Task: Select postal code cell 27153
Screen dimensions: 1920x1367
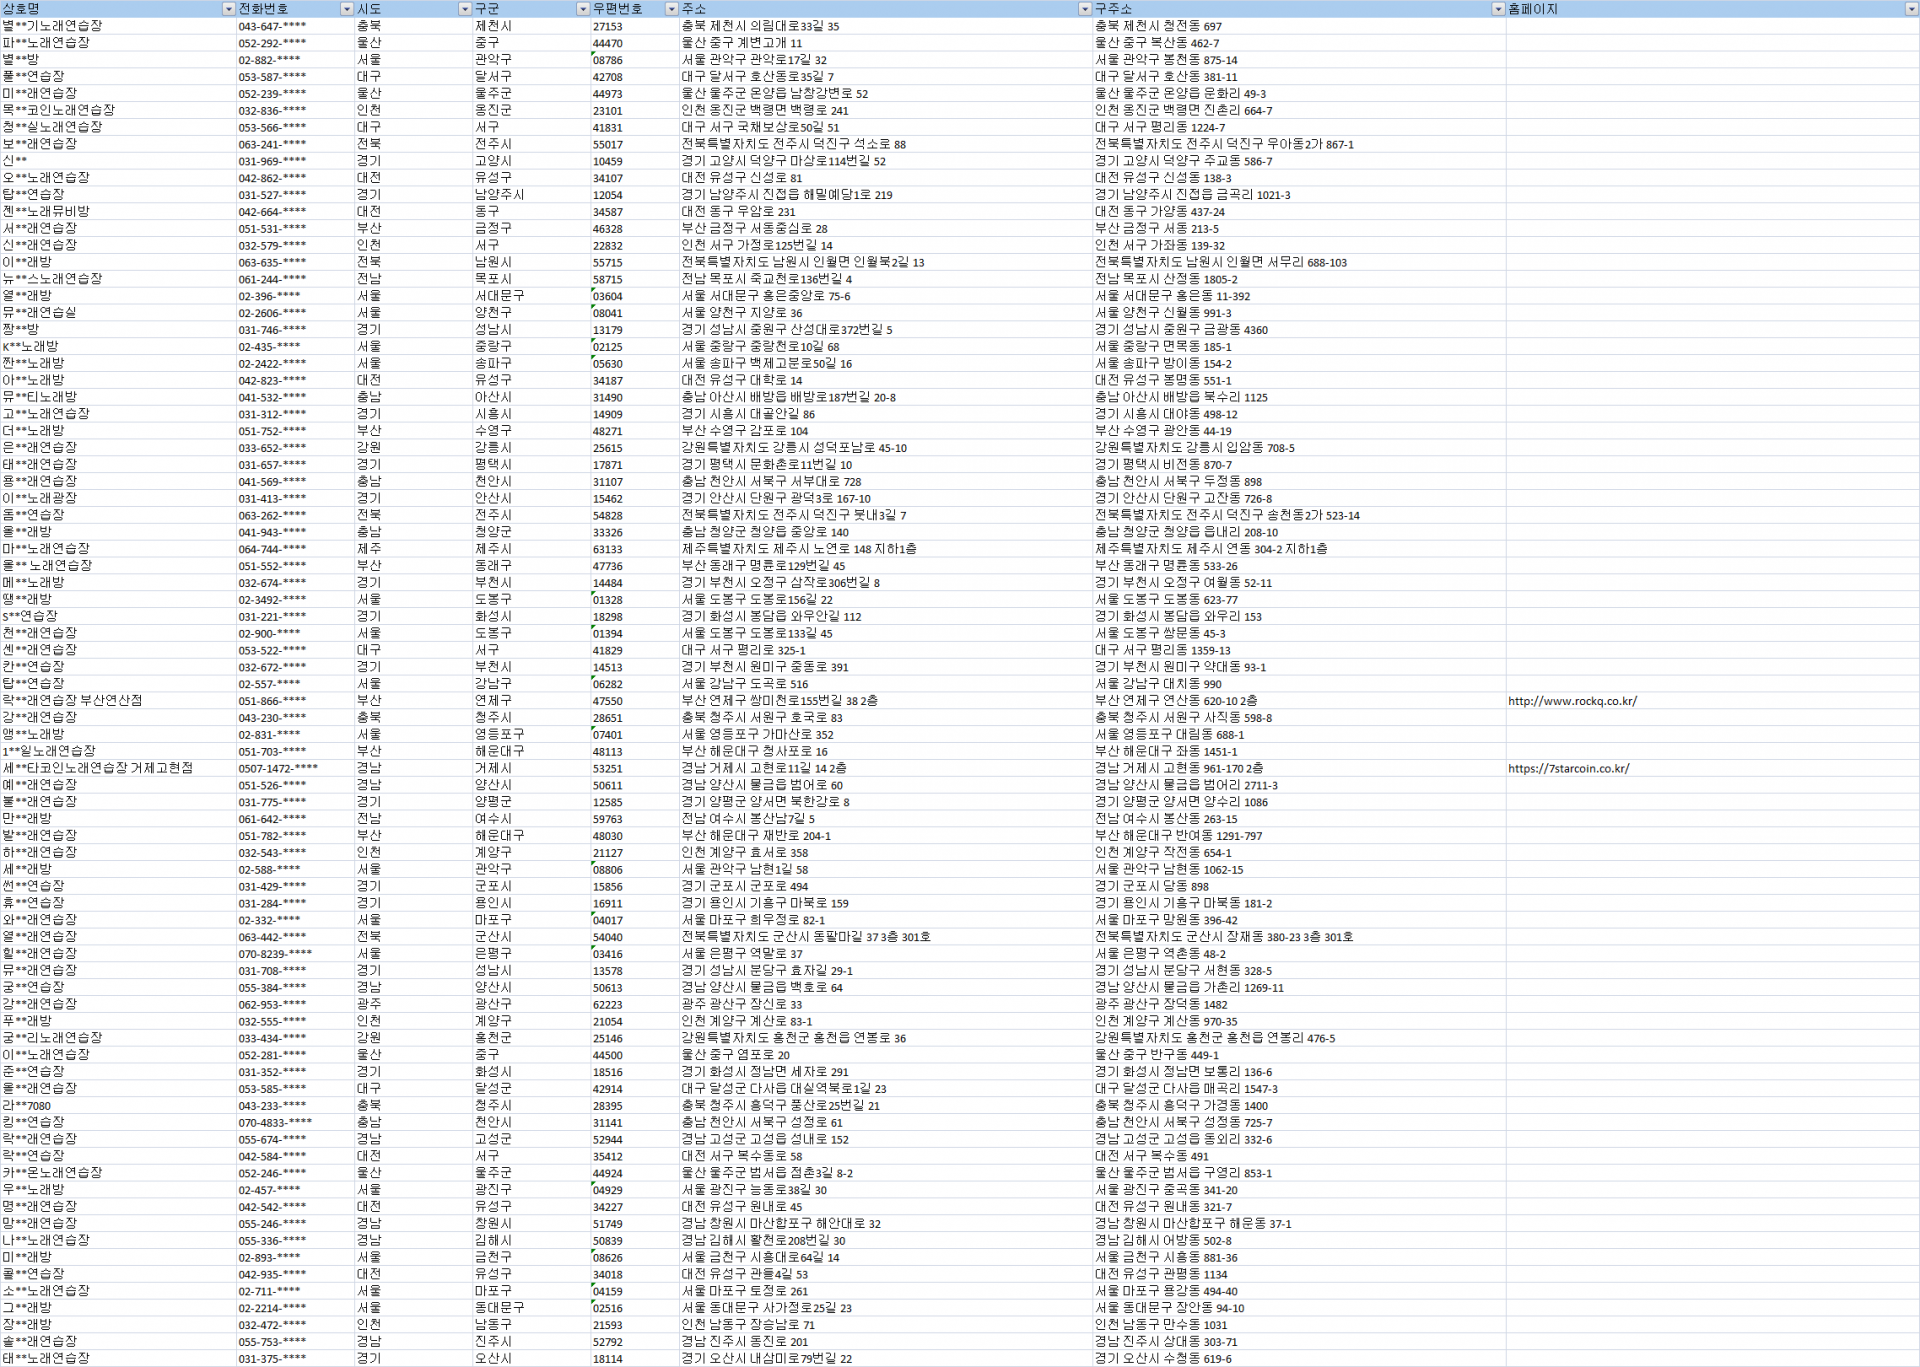Action: [607, 26]
